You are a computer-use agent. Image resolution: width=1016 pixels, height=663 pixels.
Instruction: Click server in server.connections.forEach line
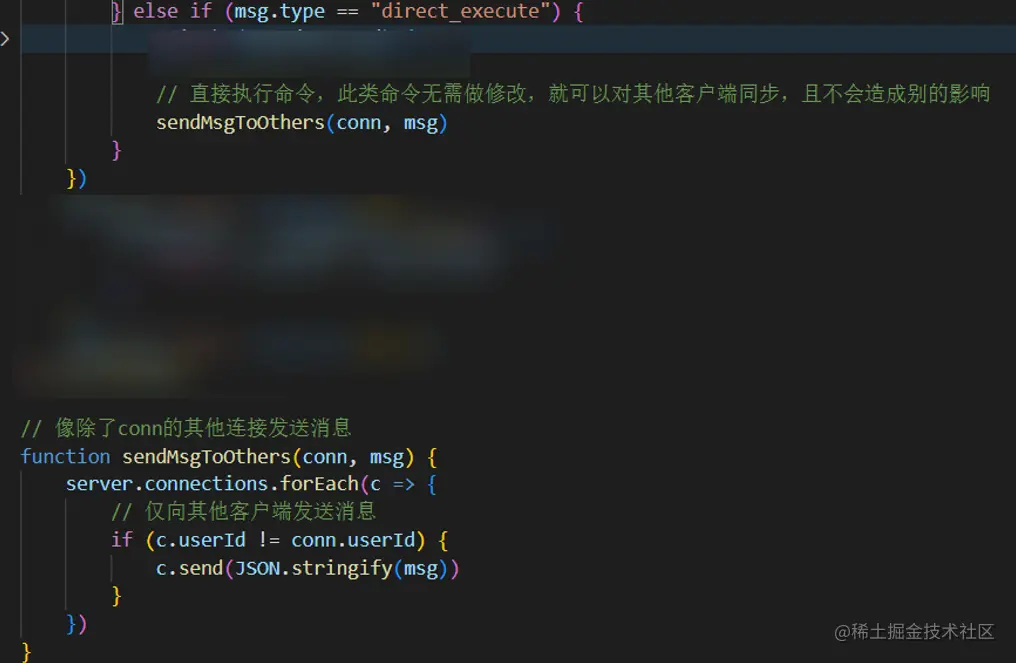click(x=99, y=484)
